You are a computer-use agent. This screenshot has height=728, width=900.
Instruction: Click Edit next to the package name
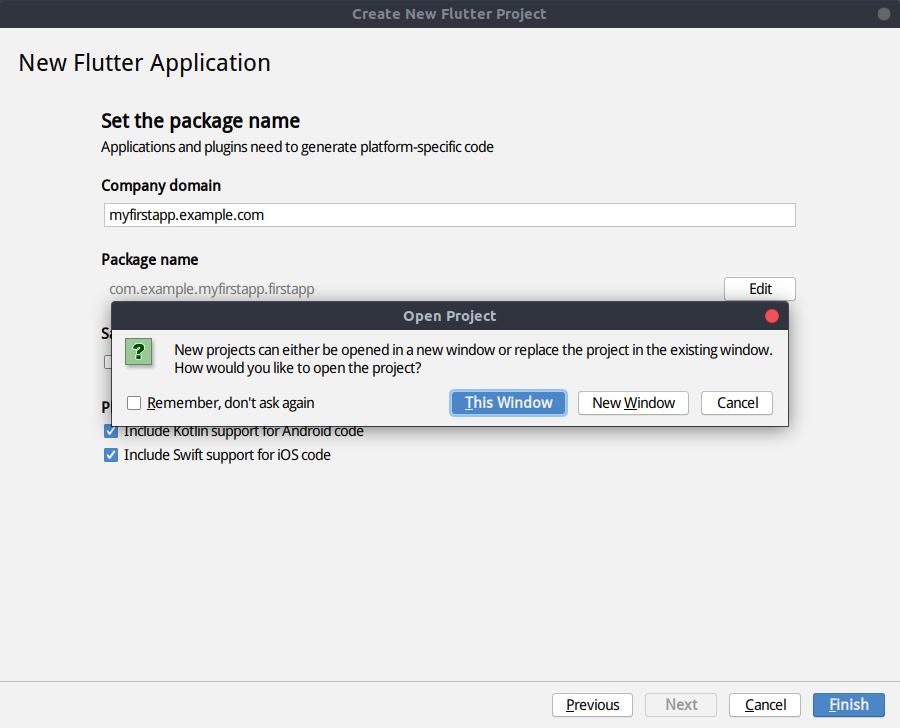tap(760, 289)
